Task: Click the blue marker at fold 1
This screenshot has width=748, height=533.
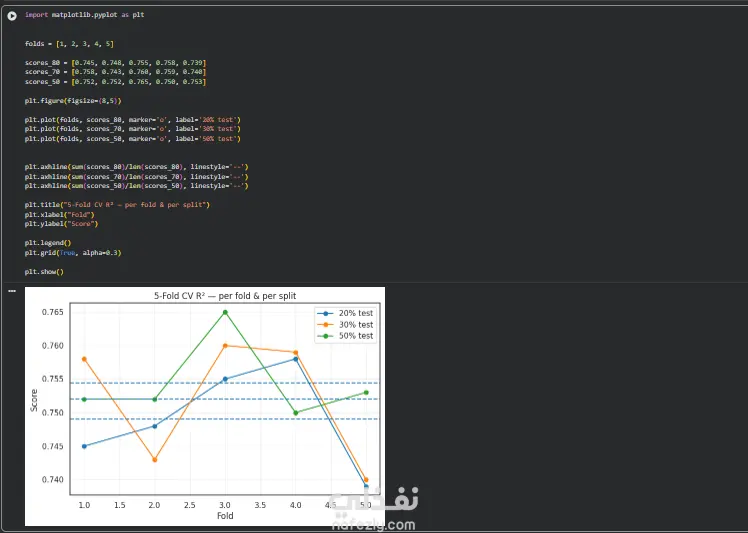Action: (x=84, y=447)
